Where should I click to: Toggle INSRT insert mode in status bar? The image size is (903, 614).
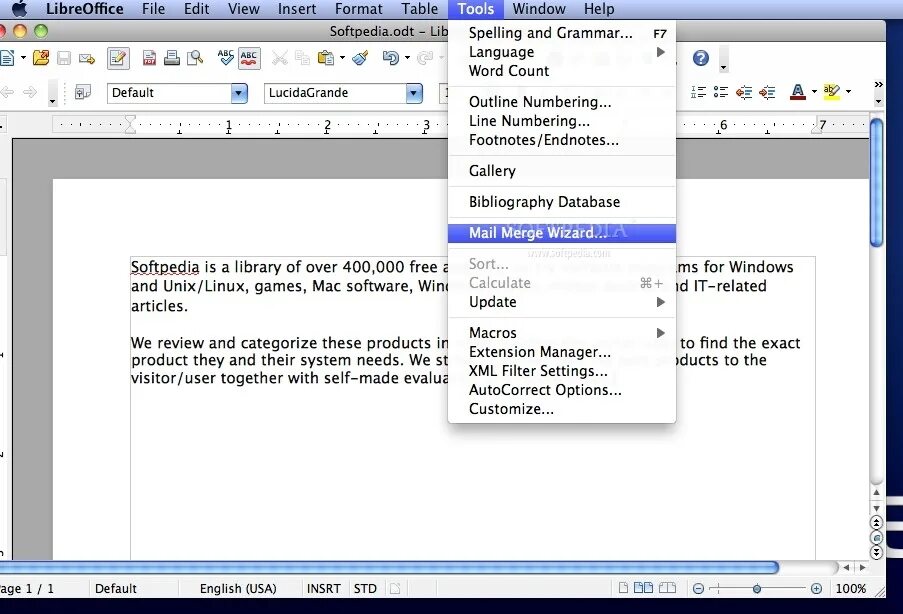click(323, 589)
